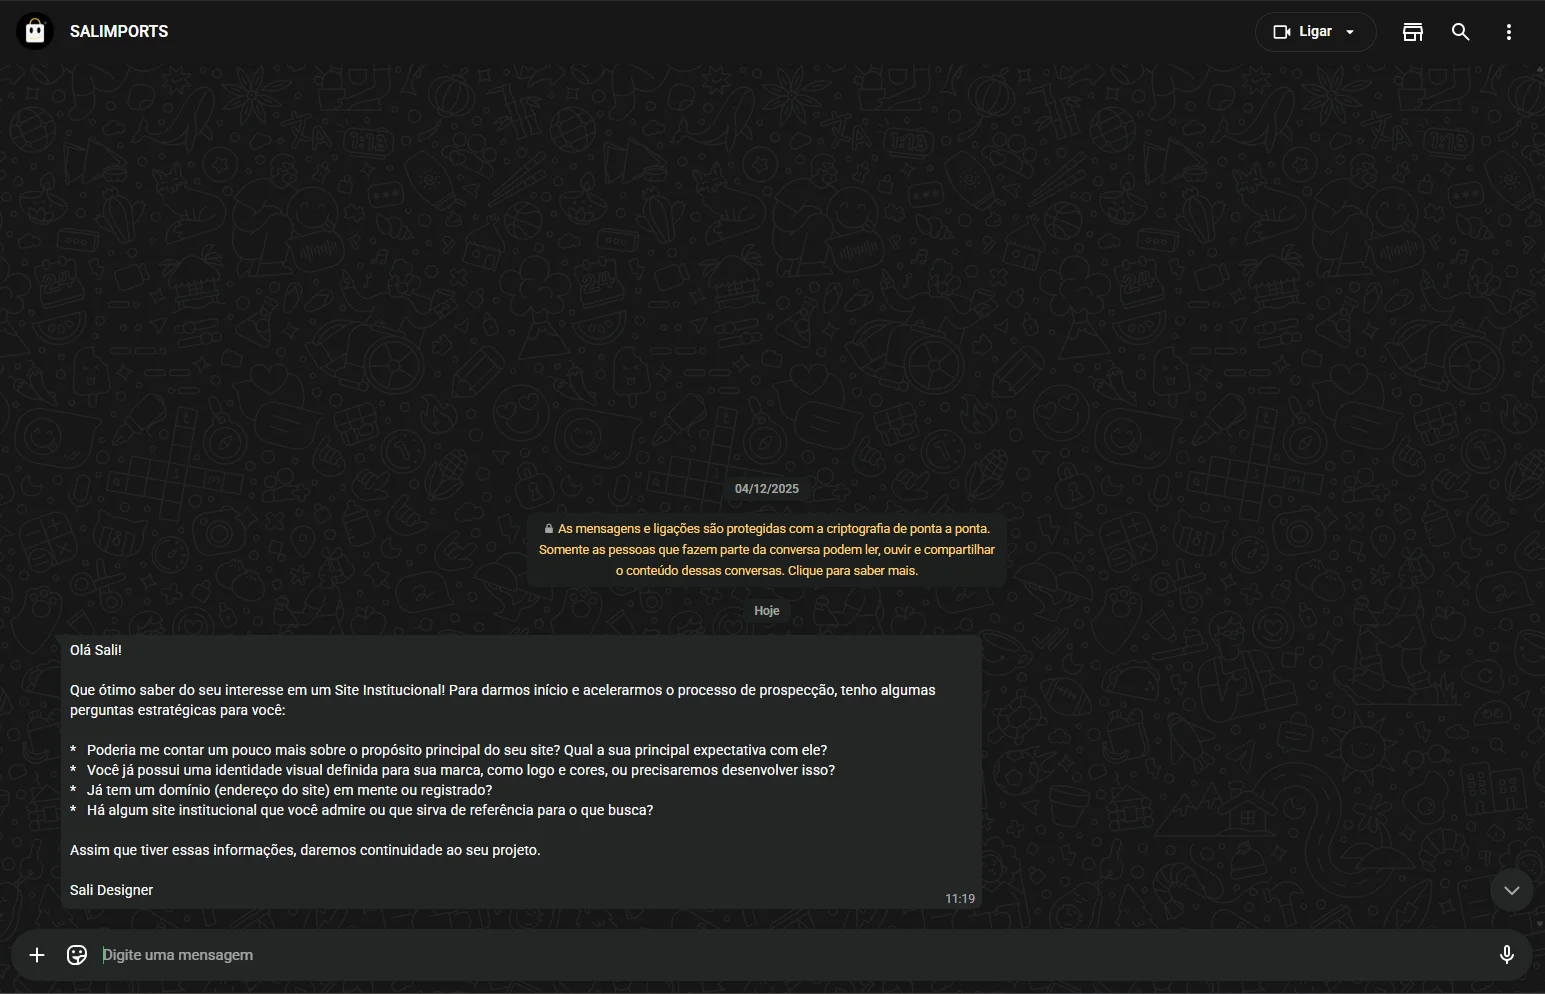Click the lock icon in encryption notice
The image size is (1545, 994).
point(549,529)
